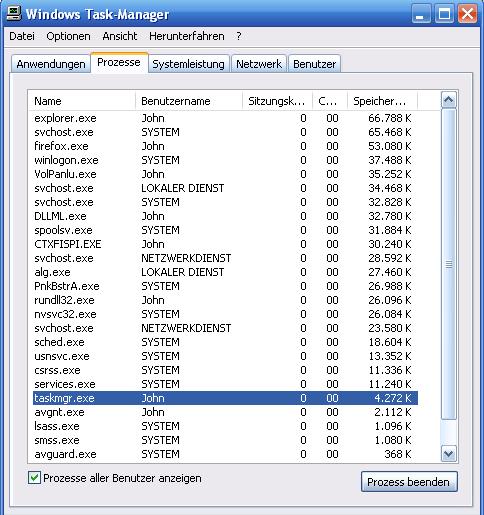Switch to the Systemleistung tab
The image size is (484, 515).
(x=188, y=64)
